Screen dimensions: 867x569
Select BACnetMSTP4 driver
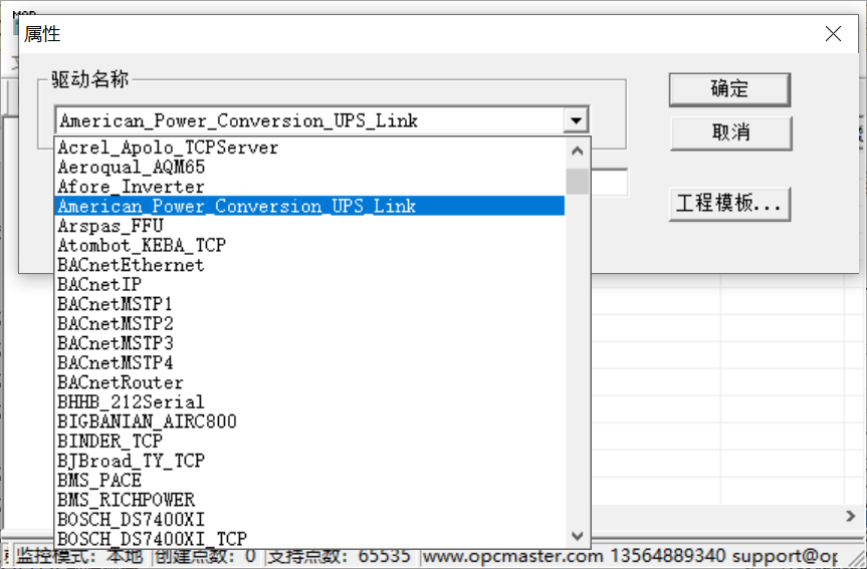coord(310,363)
